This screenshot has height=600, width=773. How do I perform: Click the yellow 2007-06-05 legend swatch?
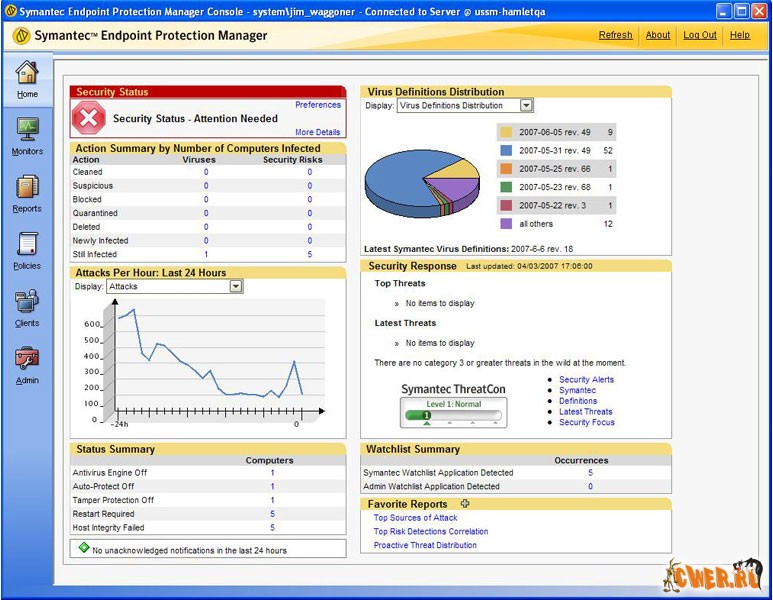point(505,132)
